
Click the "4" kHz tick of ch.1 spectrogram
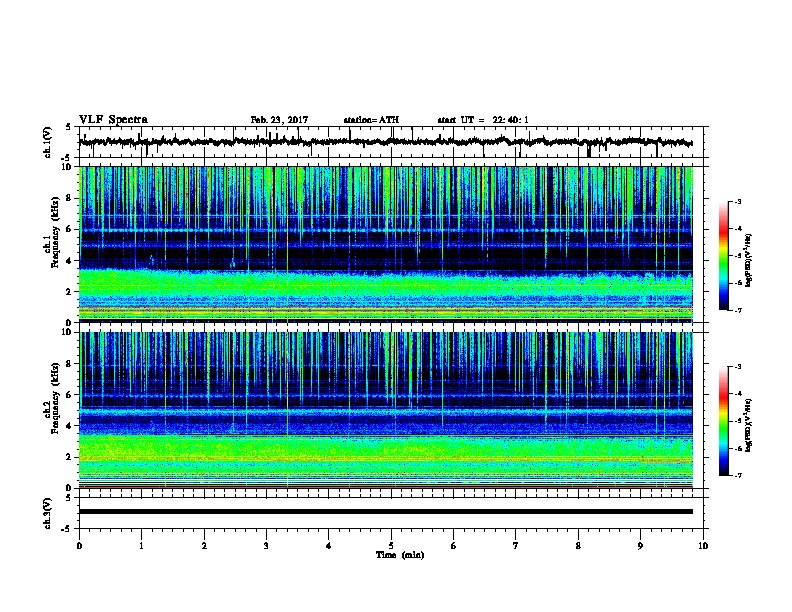(x=70, y=261)
